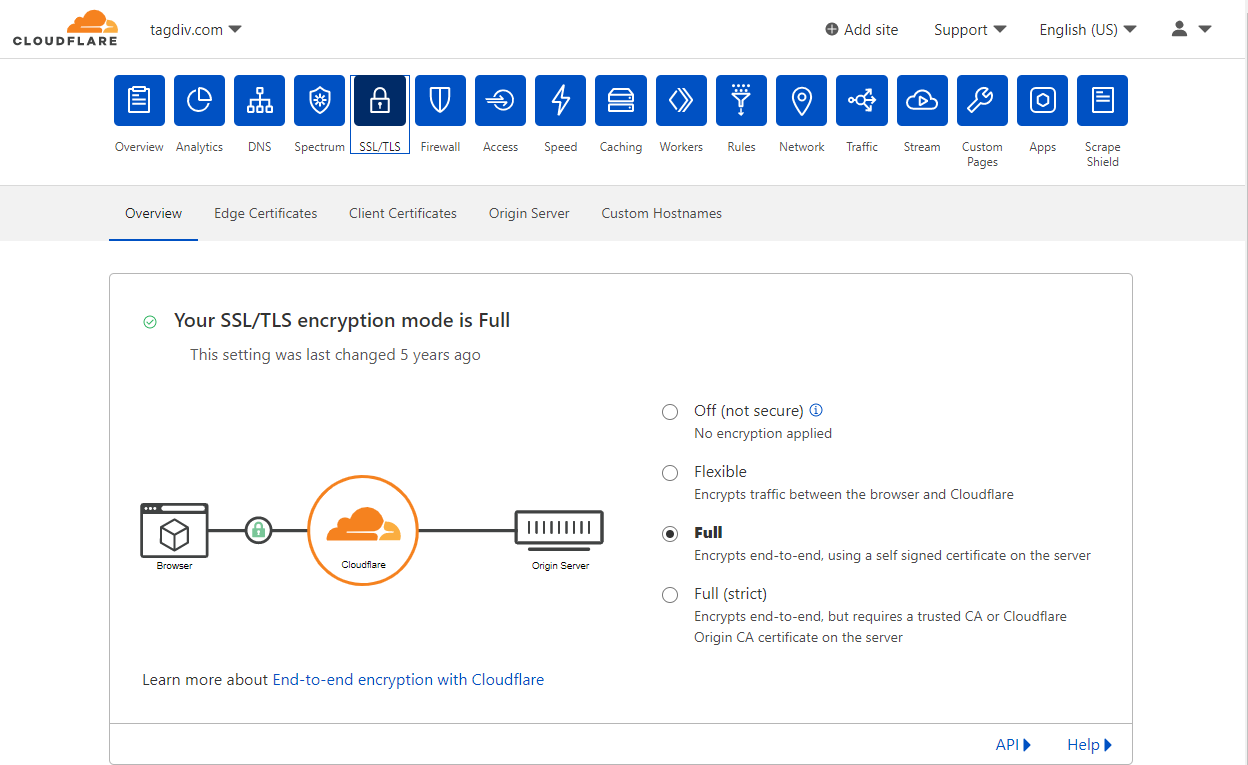
Task: Open the Rules funnel icon
Action: 741,100
